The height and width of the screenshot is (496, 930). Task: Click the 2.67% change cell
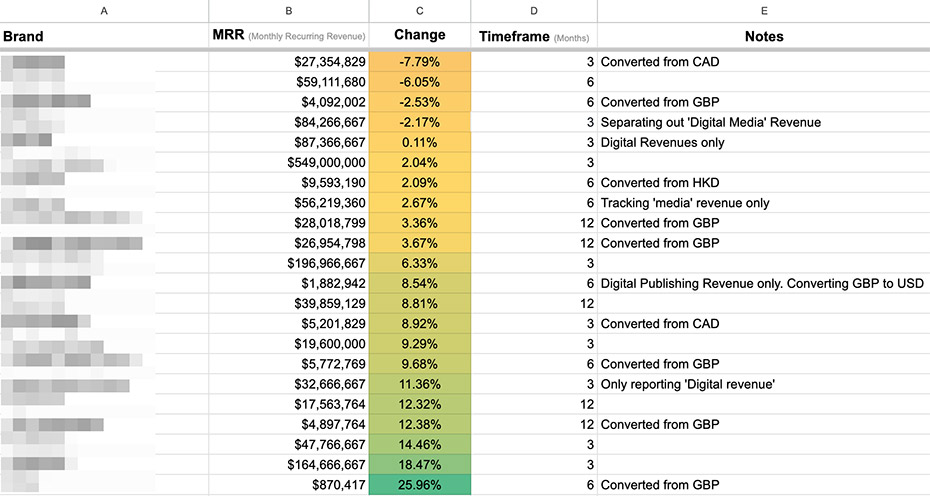click(420, 203)
